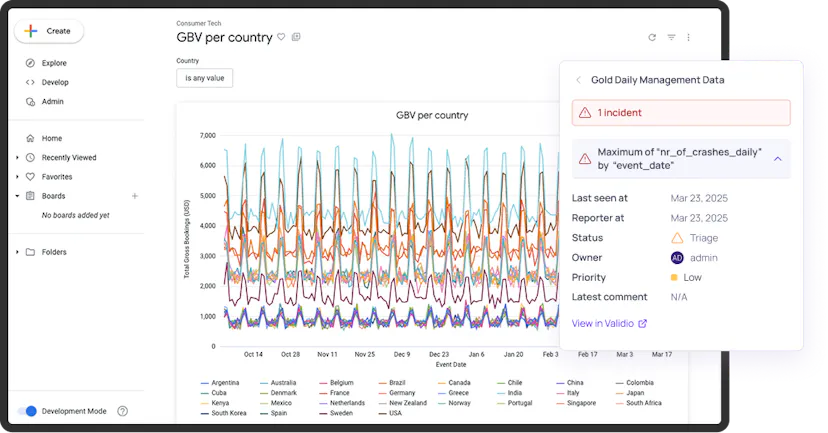Click the Develop code brackets icon
This screenshot has width=828, height=433.
(x=30, y=82)
